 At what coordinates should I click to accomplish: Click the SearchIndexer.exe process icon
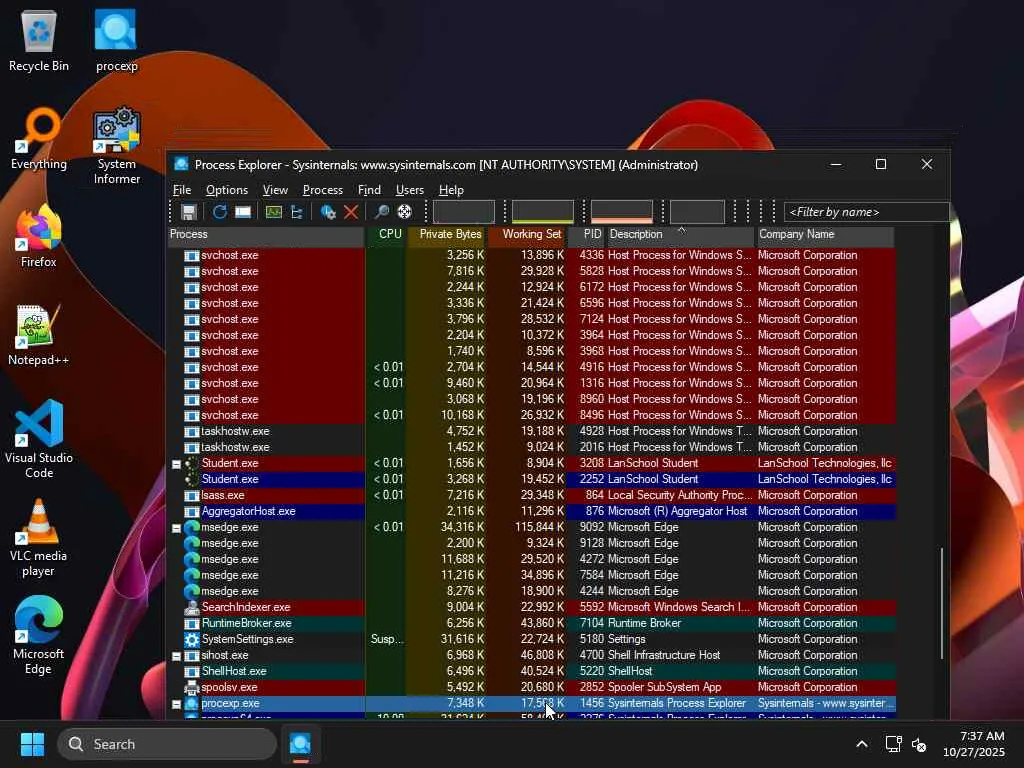pyautogui.click(x=191, y=607)
